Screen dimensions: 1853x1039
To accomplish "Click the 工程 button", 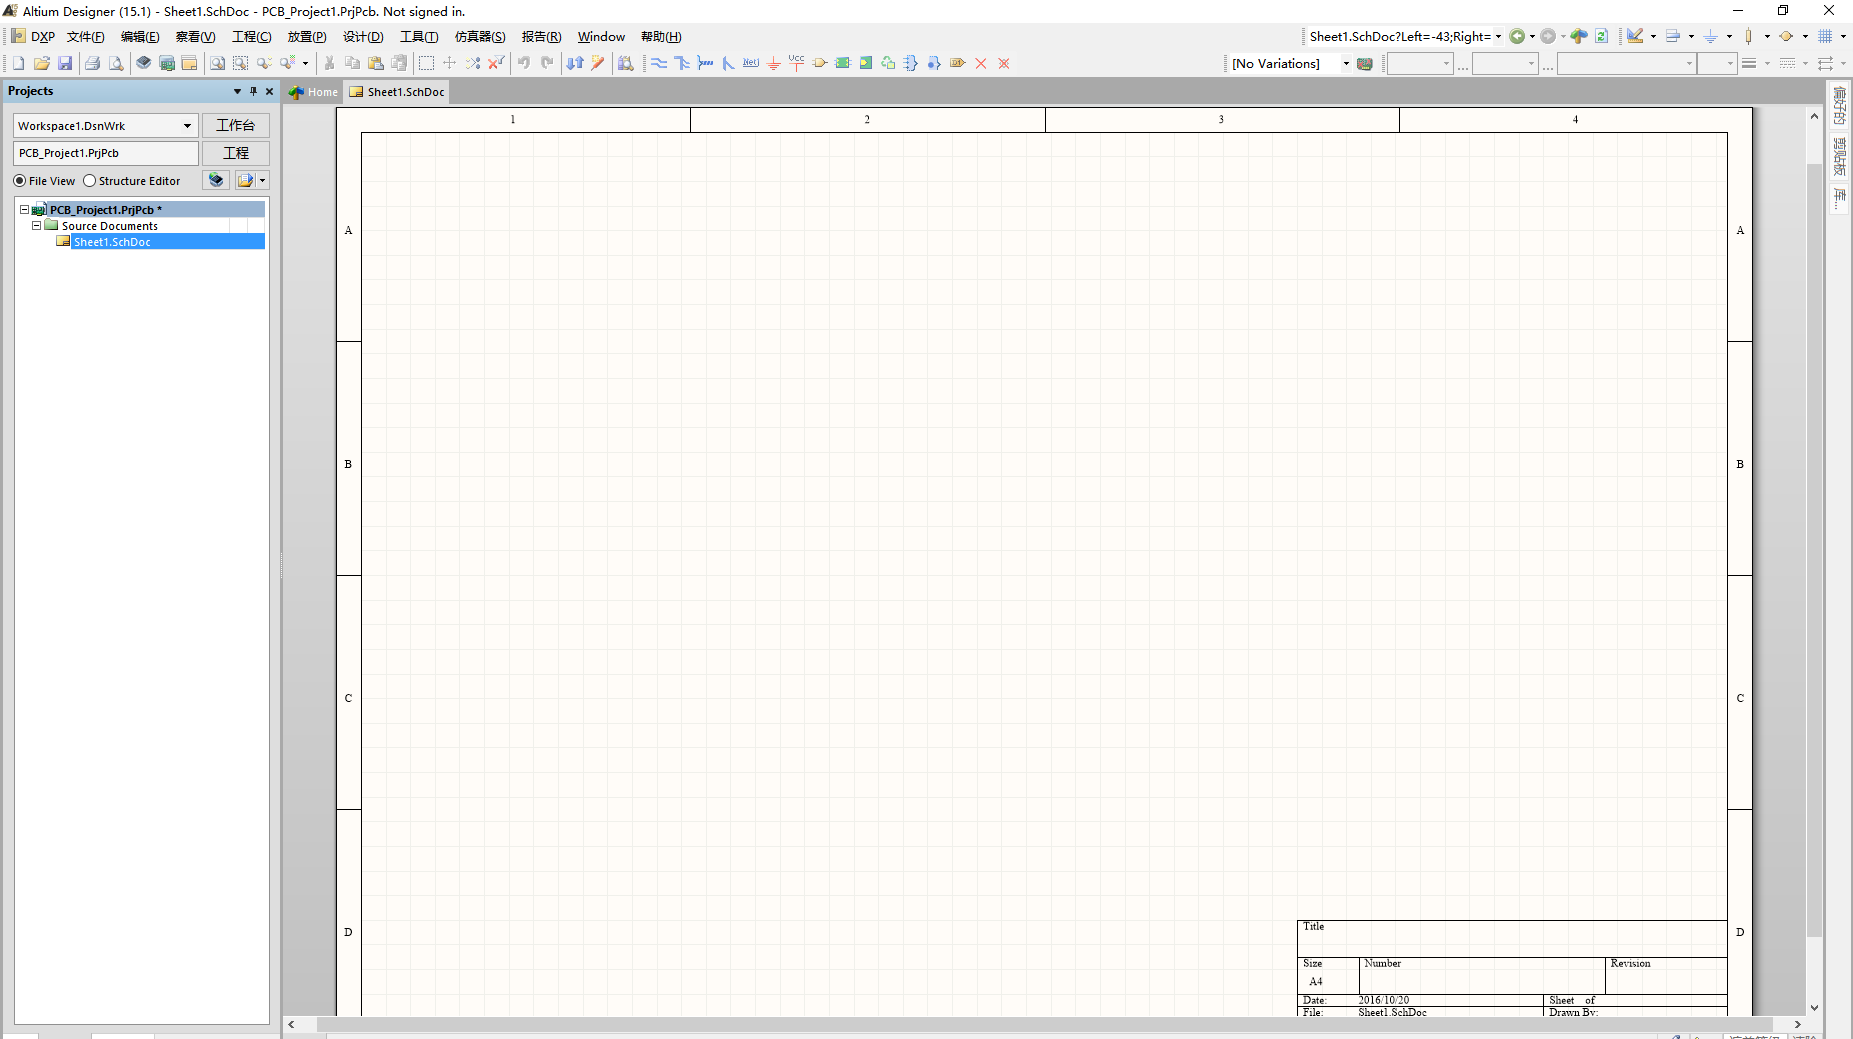I will coord(236,153).
